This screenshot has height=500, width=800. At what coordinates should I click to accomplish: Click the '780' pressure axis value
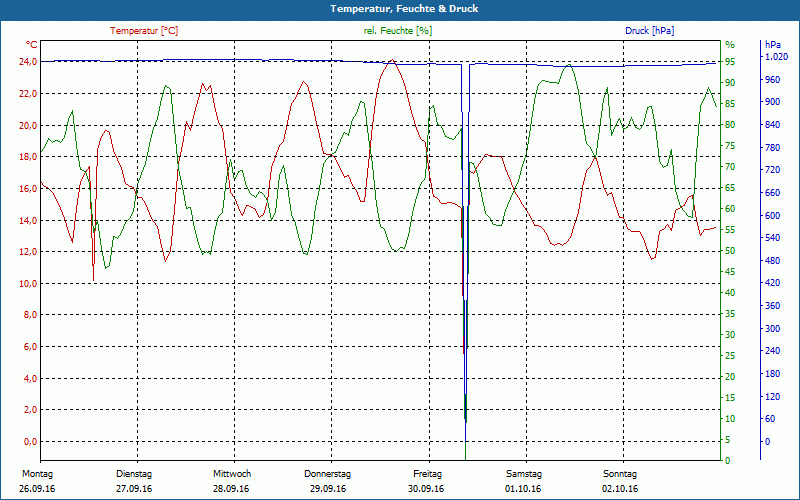click(773, 147)
